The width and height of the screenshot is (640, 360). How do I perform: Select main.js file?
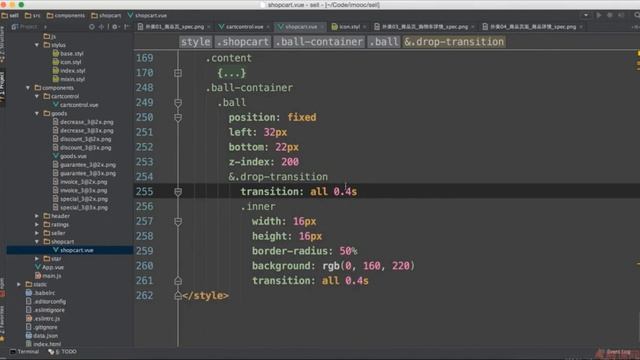(48, 276)
